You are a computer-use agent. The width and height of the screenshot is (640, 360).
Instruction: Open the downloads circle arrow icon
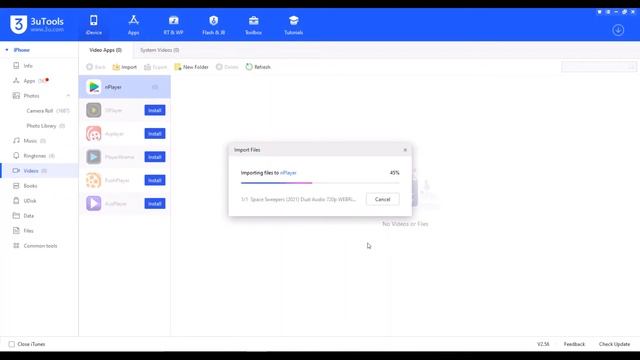618,30
